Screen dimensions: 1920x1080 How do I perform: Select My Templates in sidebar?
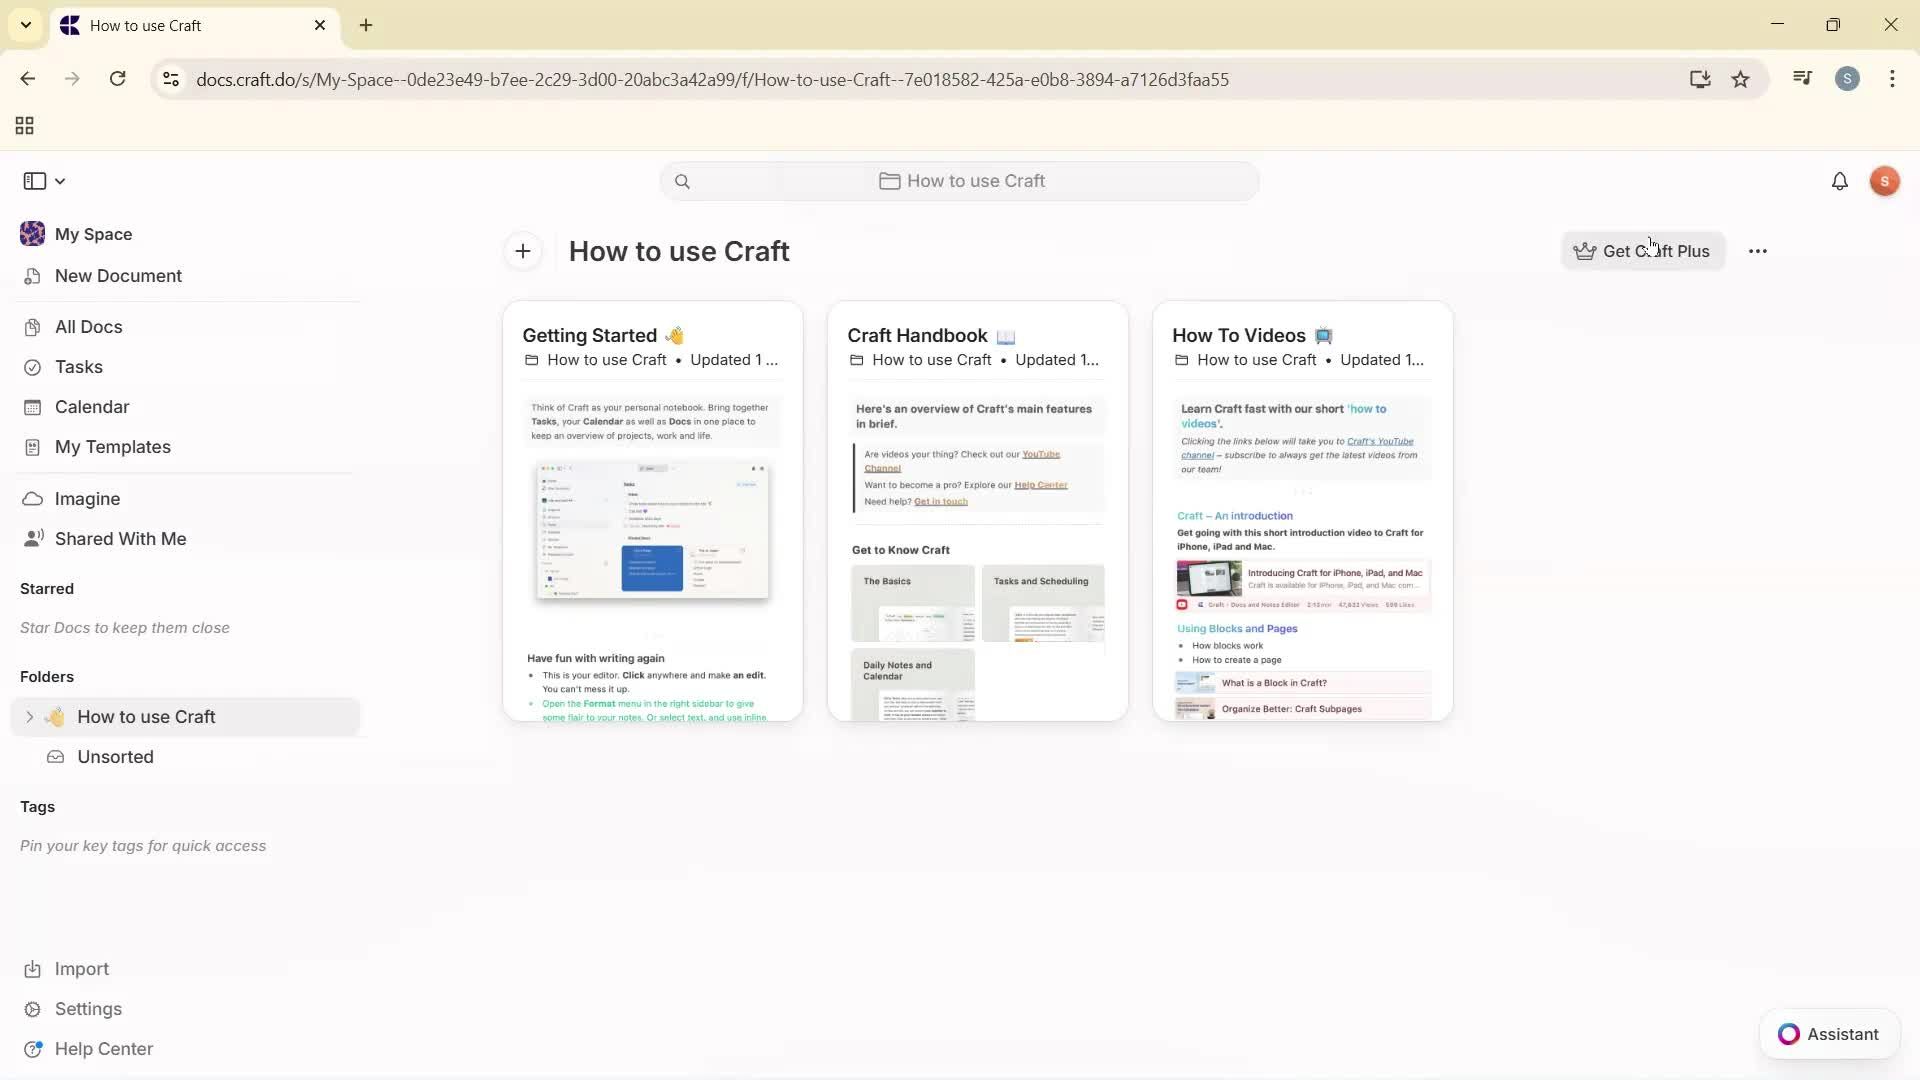click(x=112, y=447)
